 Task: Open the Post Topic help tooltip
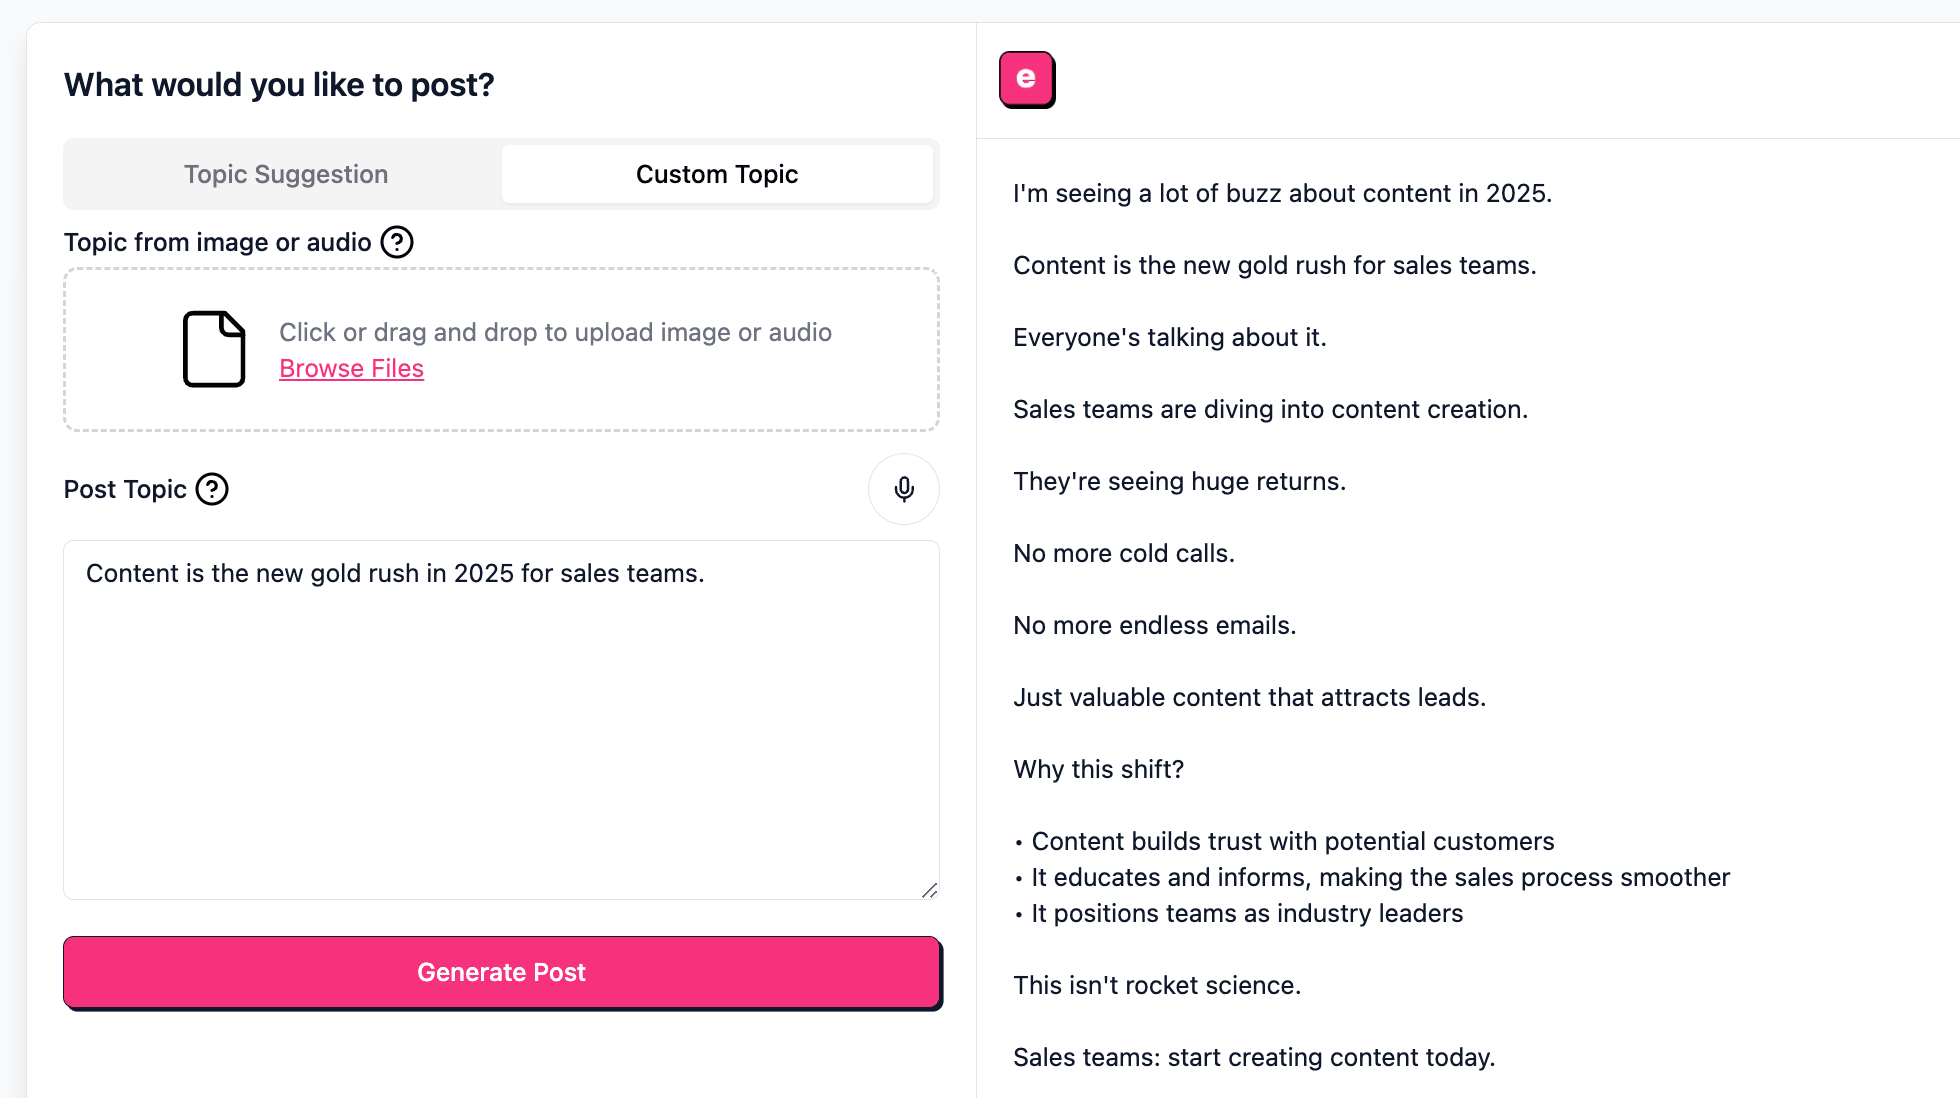tap(212, 489)
